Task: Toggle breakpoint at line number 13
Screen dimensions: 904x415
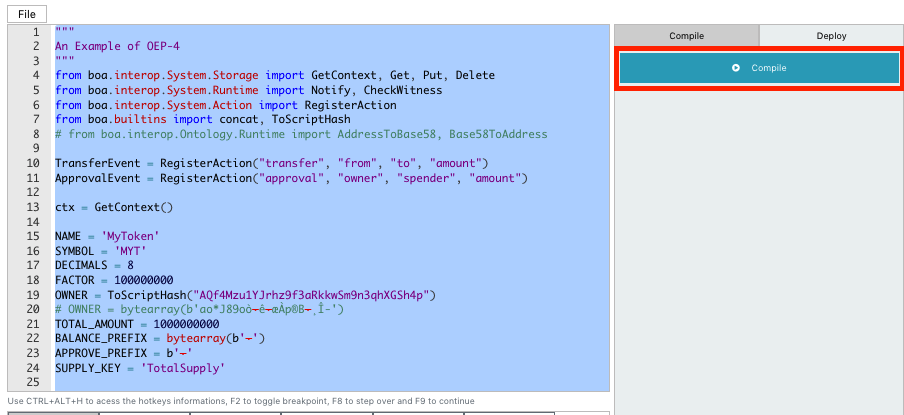Action: [33, 207]
